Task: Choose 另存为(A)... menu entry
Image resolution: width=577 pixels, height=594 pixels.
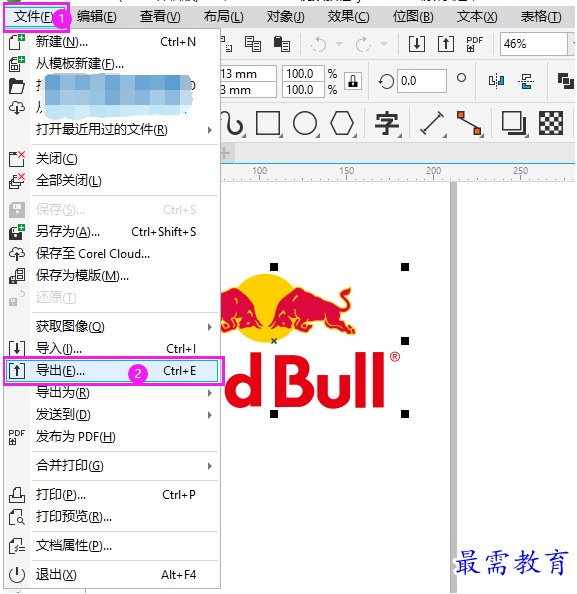Action: (112, 232)
